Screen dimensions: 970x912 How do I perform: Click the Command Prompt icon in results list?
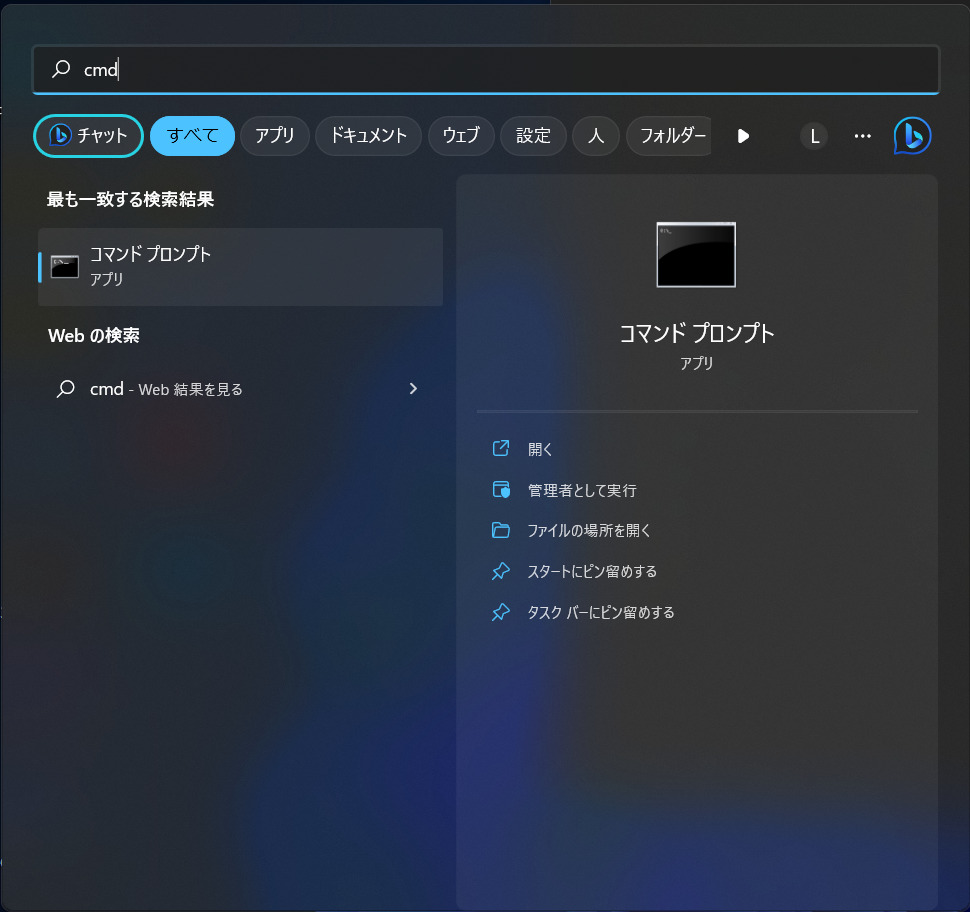coord(64,267)
